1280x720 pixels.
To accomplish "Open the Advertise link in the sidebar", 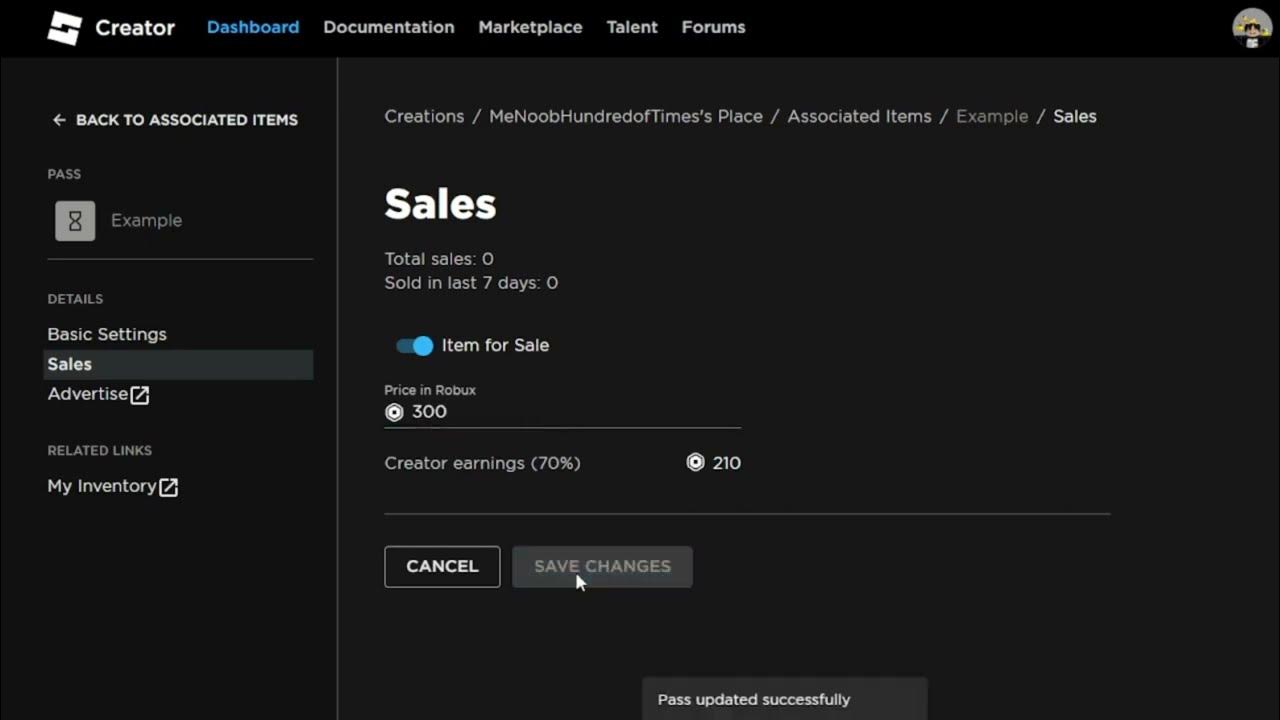I will click(98, 394).
